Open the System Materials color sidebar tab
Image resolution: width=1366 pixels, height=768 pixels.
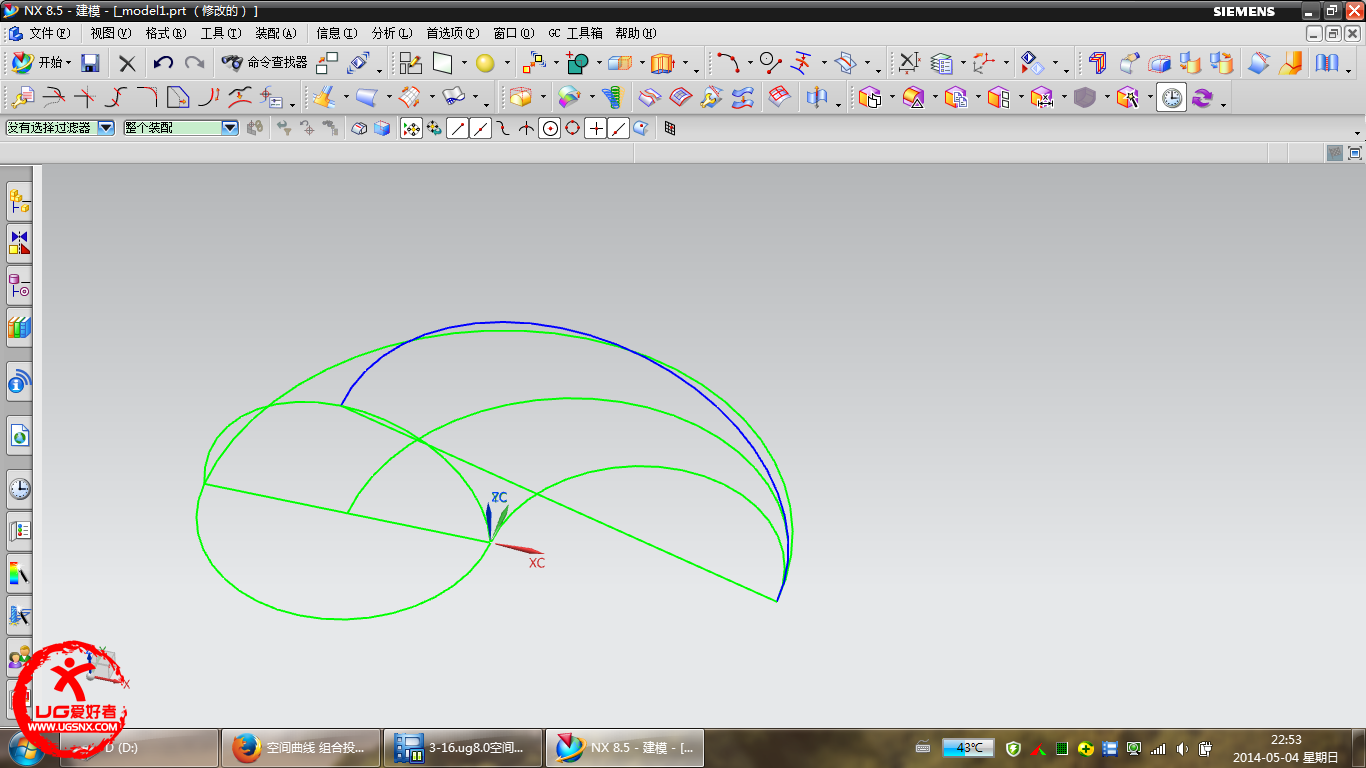click(19, 573)
